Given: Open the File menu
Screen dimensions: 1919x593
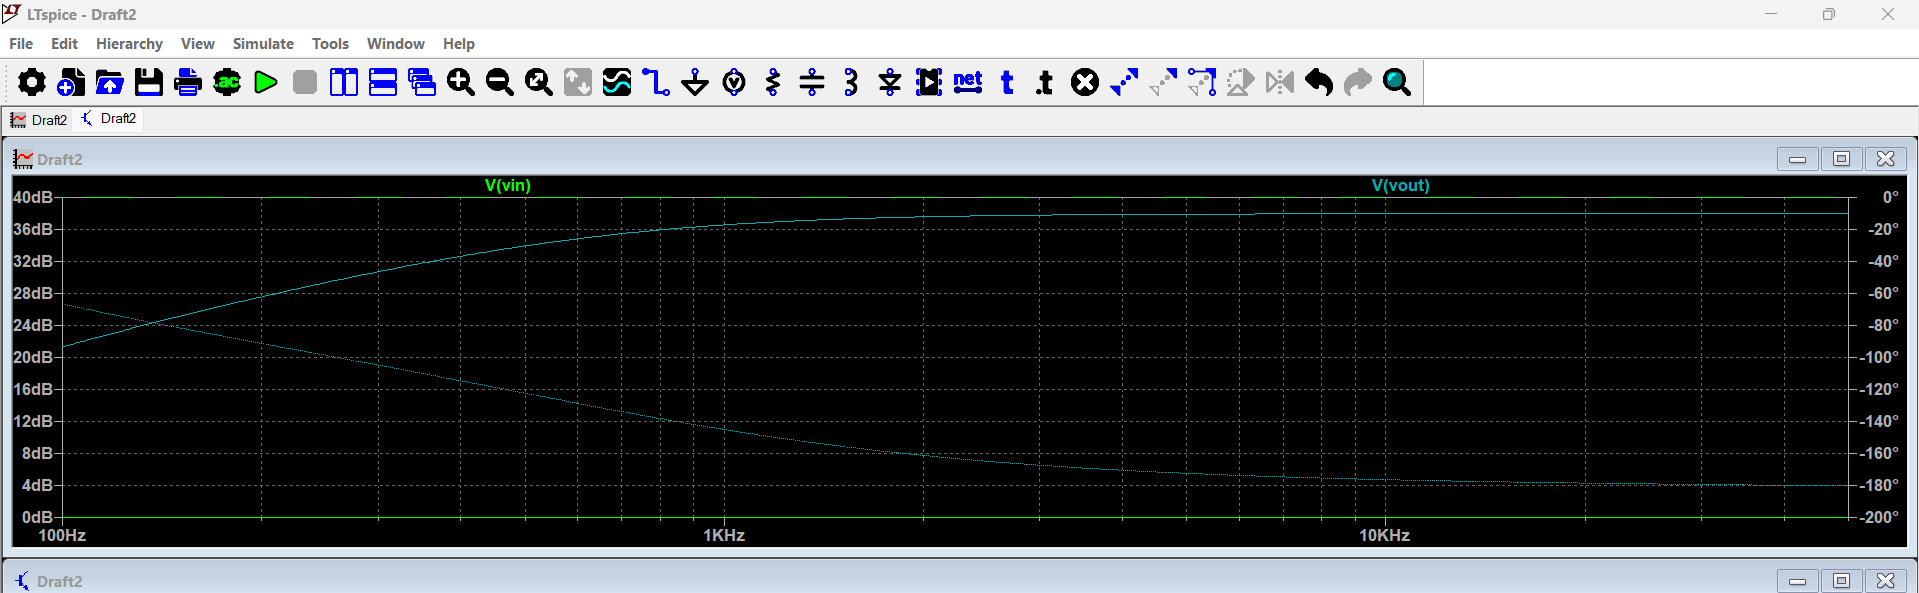Looking at the screenshot, I should click(21, 44).
